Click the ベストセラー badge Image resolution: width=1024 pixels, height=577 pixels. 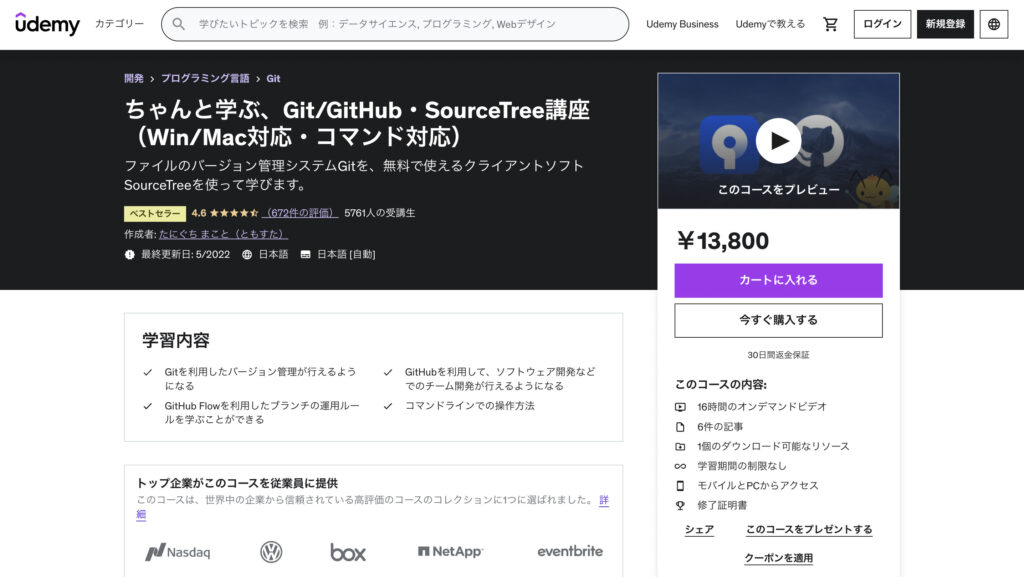(x=155, y=213)
